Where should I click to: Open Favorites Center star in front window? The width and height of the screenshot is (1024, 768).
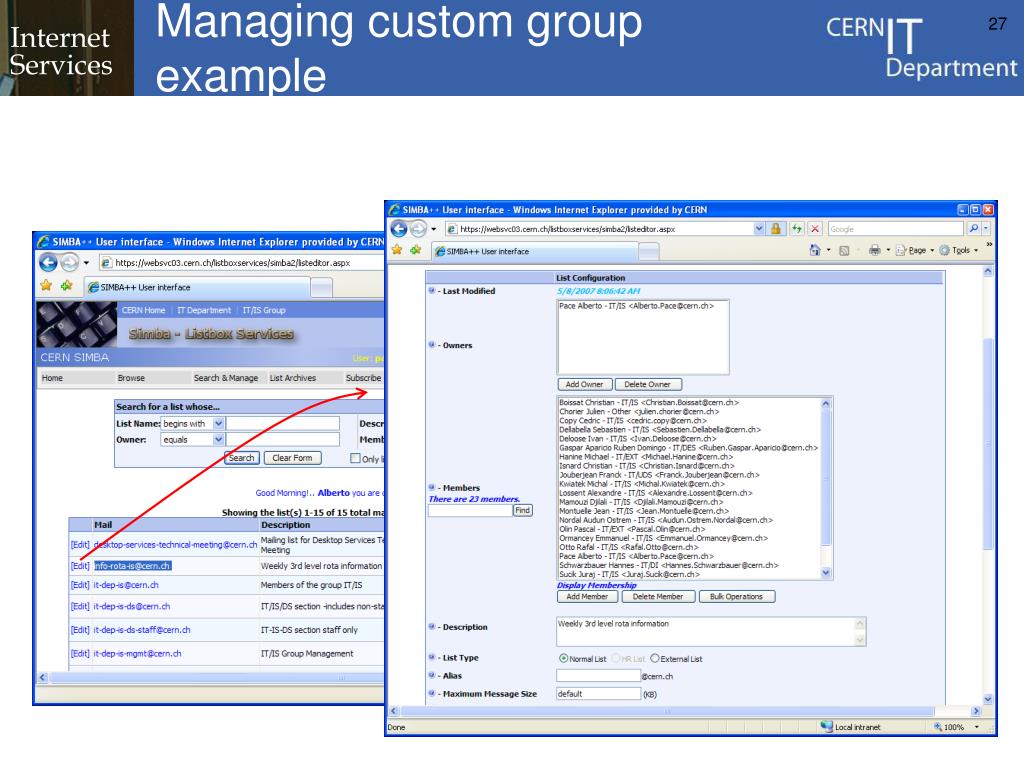[x=397, y=250]
